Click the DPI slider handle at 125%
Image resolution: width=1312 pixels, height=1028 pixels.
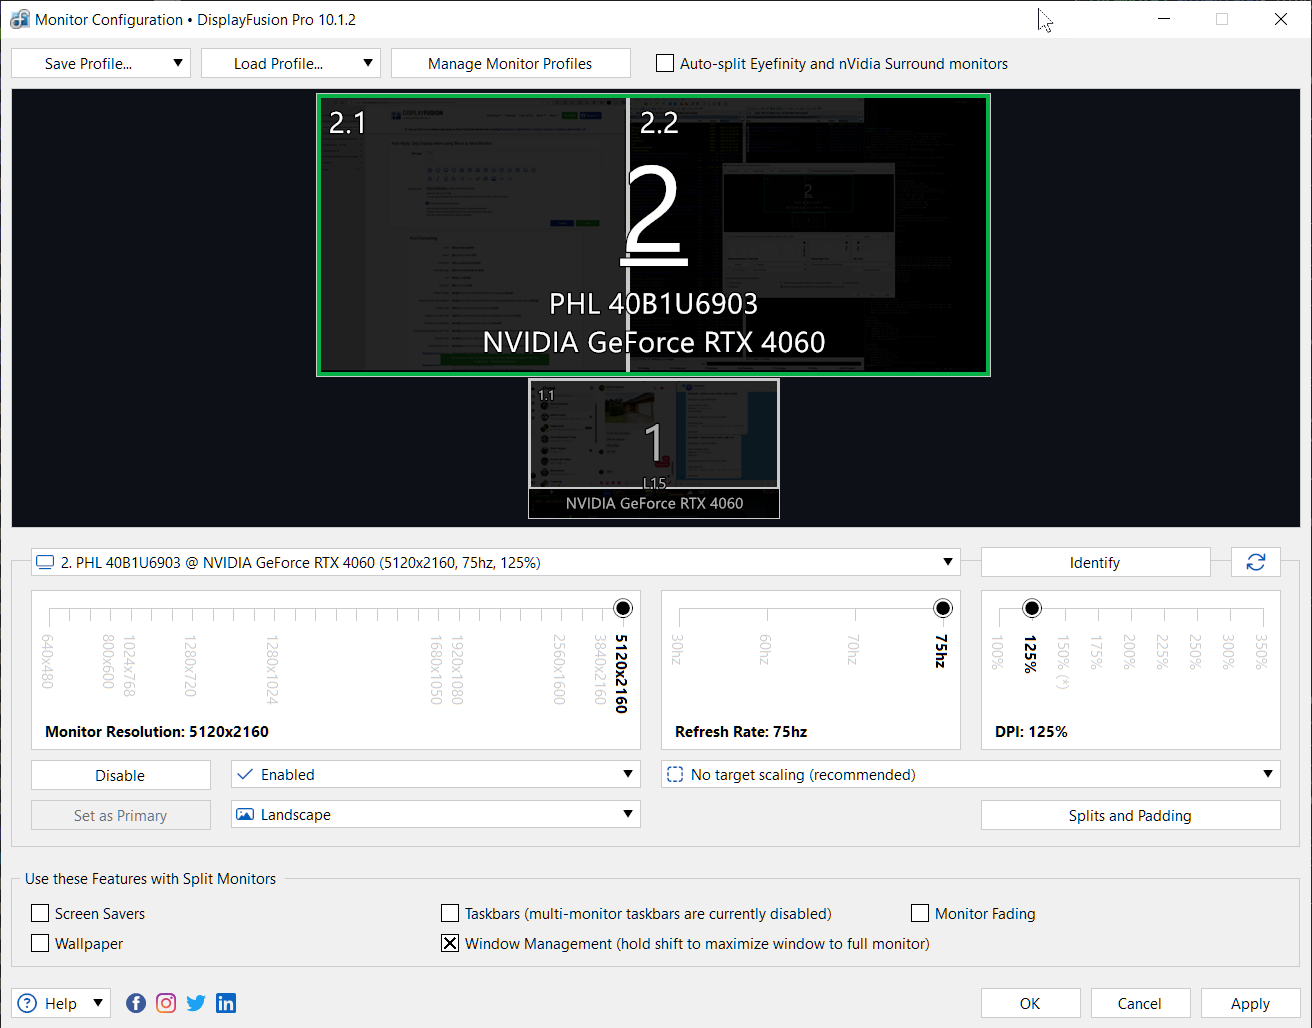(1032, 608)
